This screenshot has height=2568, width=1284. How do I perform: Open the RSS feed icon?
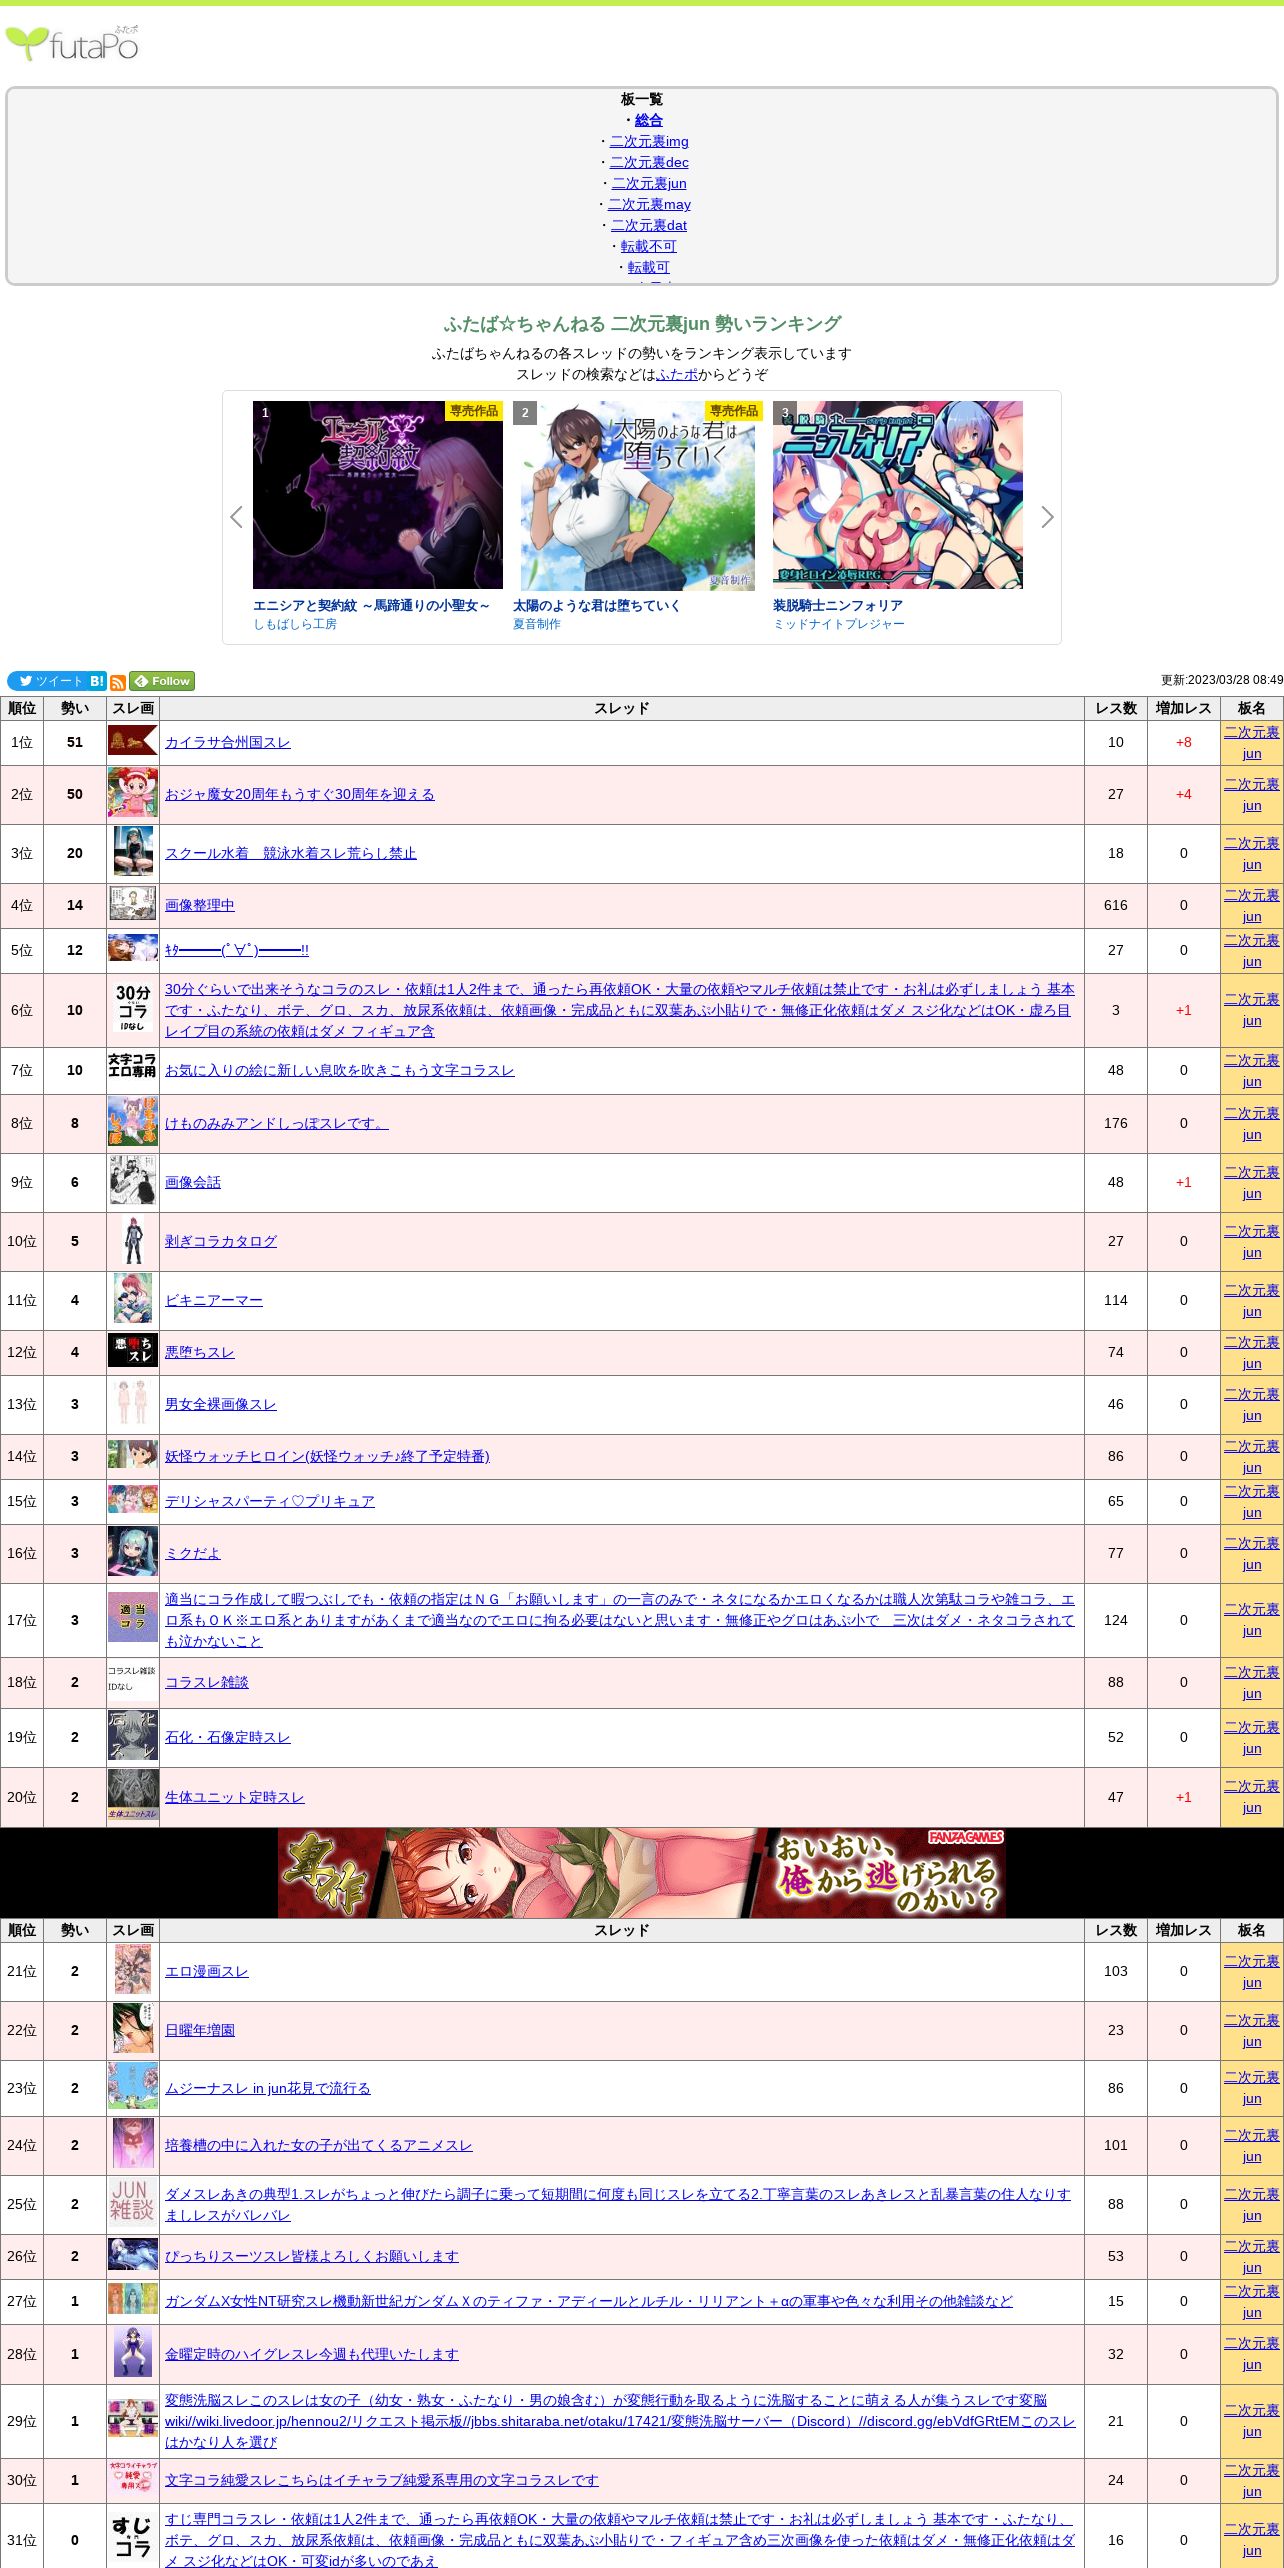click(118, 682)
